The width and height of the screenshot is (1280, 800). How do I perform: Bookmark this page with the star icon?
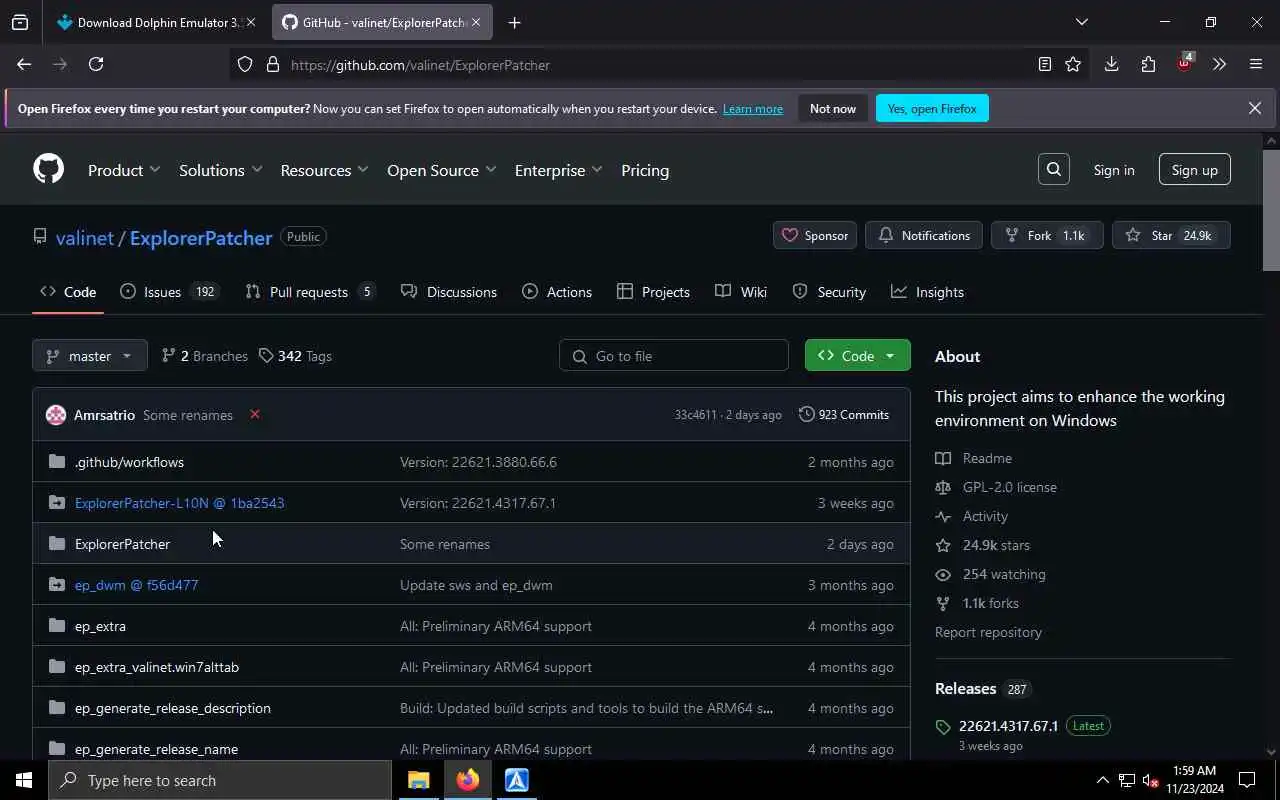pyautogui.click(x=1073, y=64)
